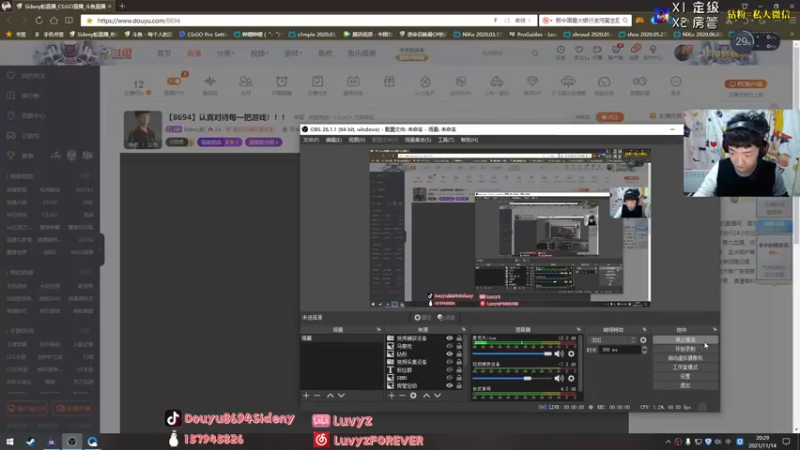The width and height of the screenshot is (800, 450).
Task: Toggle visibility eye of the text source
Action: click(x=449, y=370)
